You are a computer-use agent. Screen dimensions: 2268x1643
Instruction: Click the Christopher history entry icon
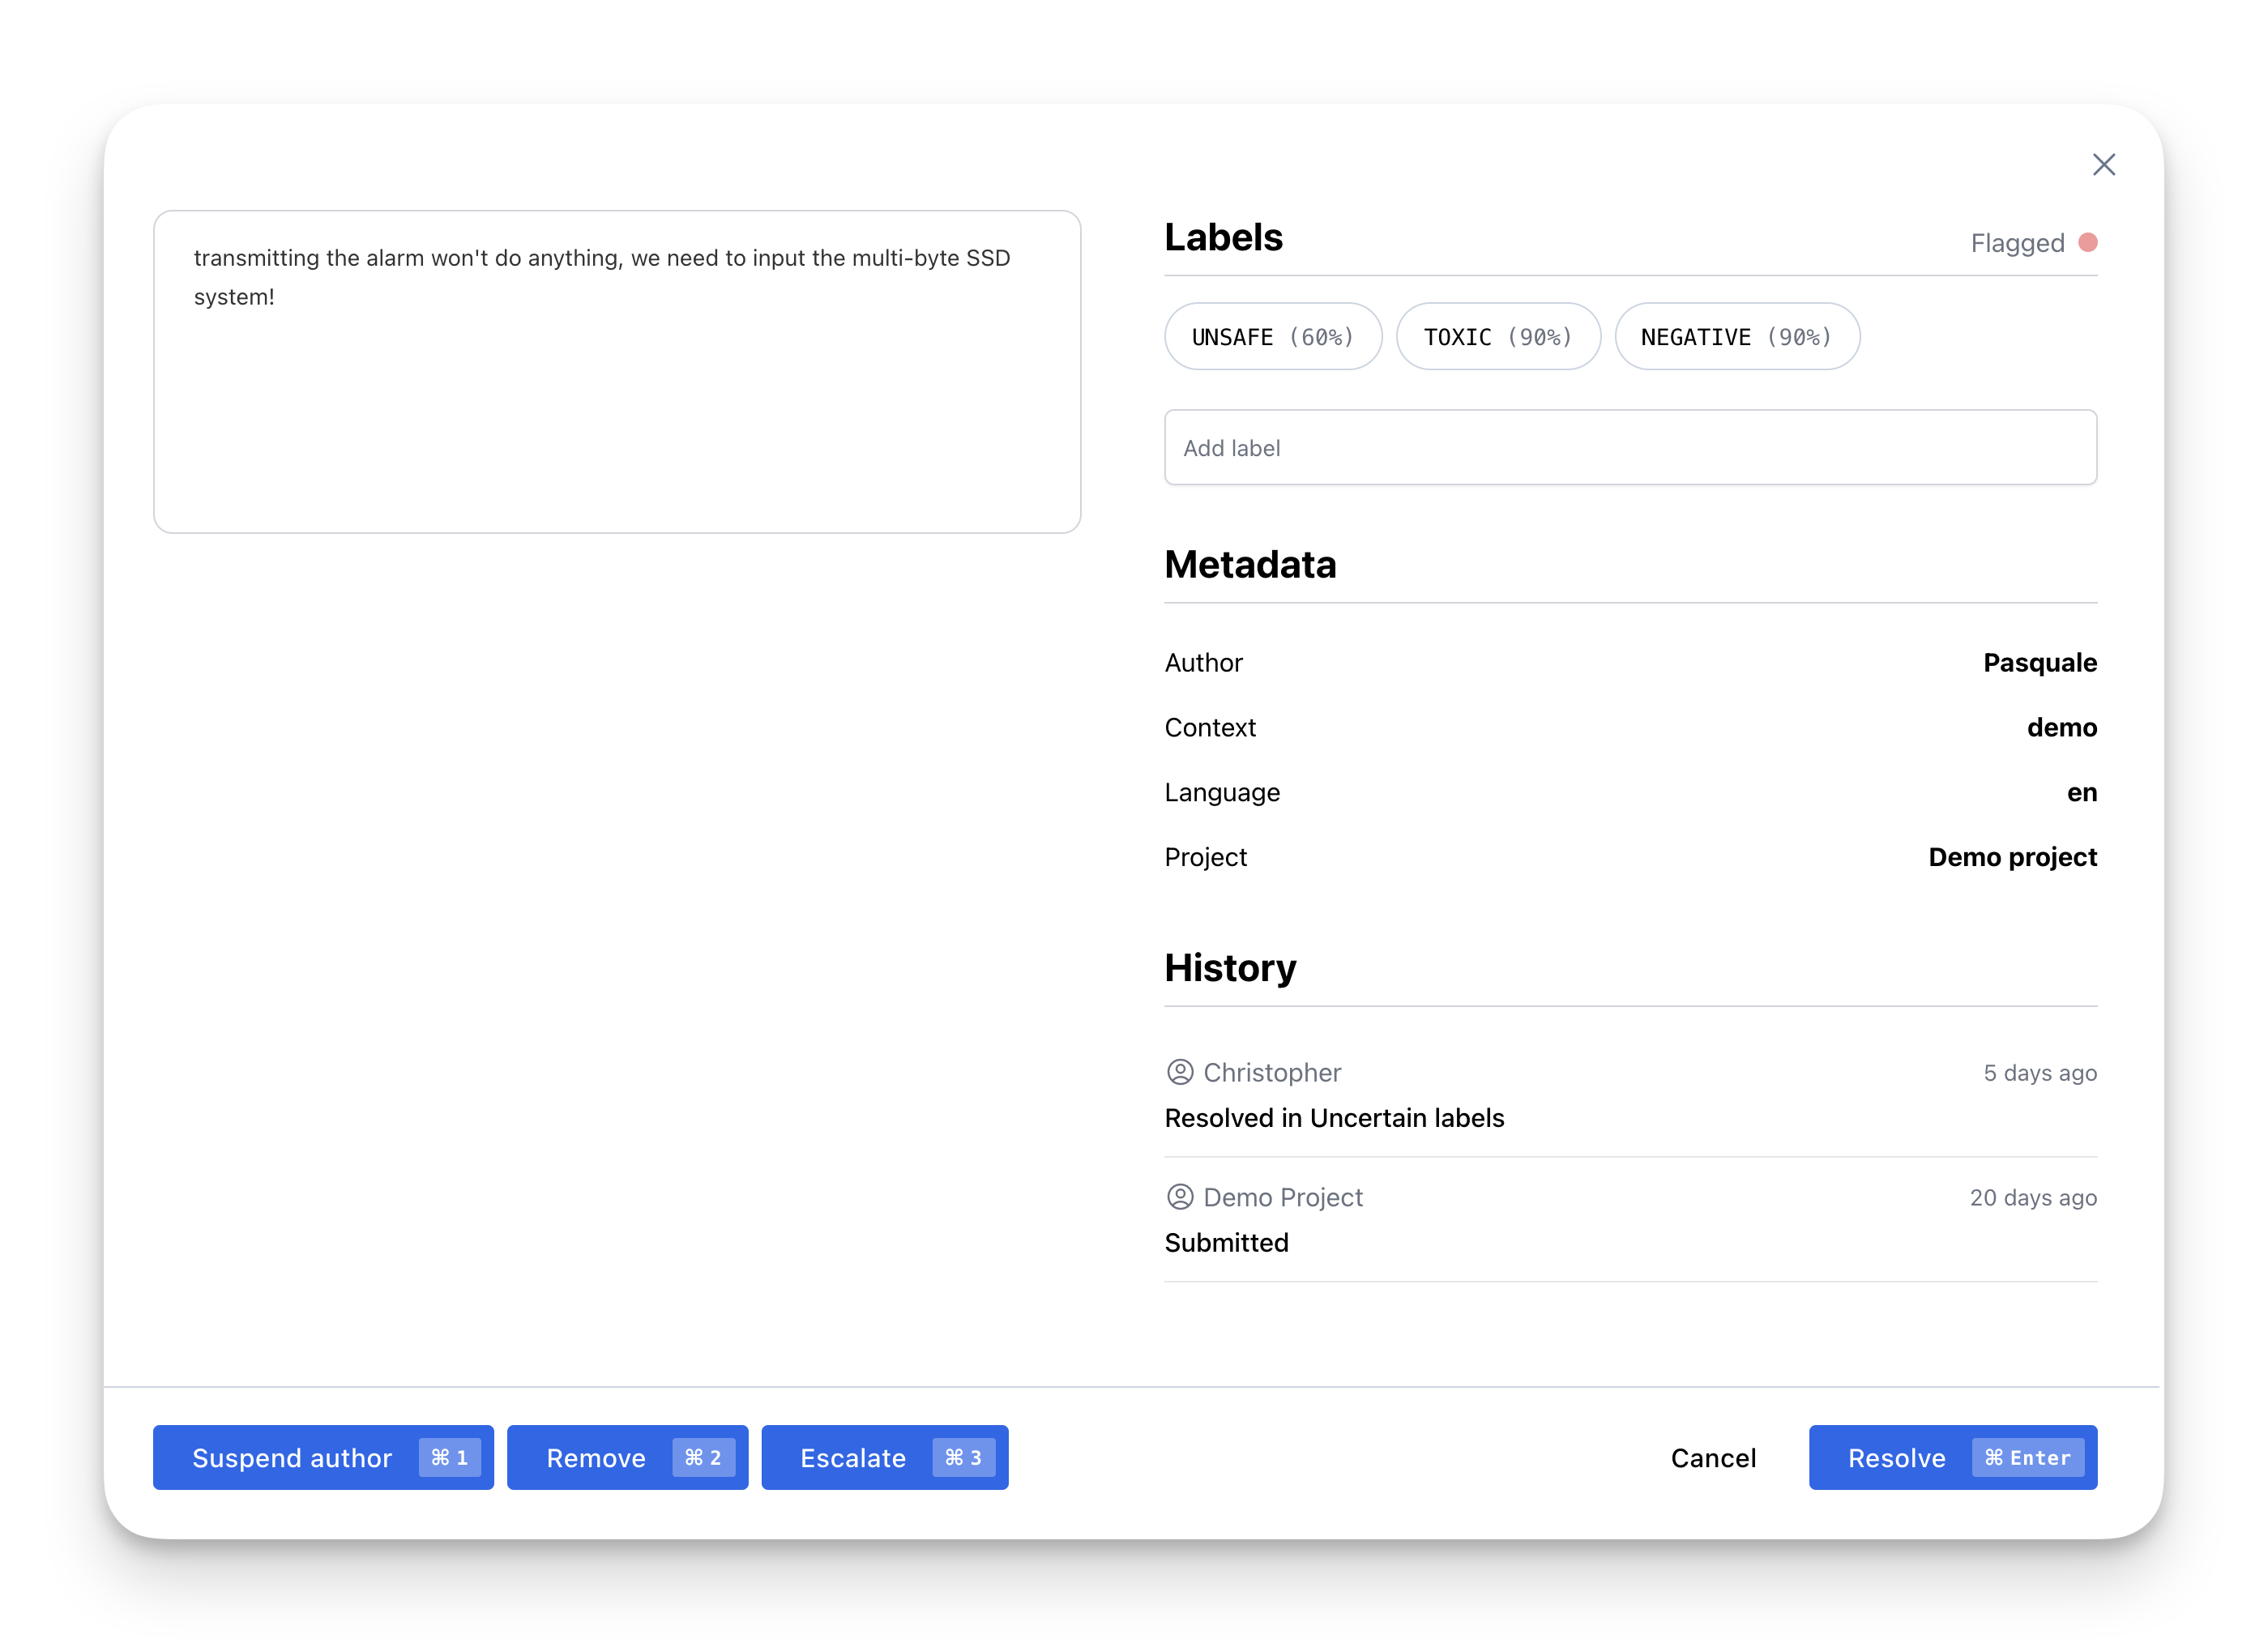(x=1178, y=1071)
